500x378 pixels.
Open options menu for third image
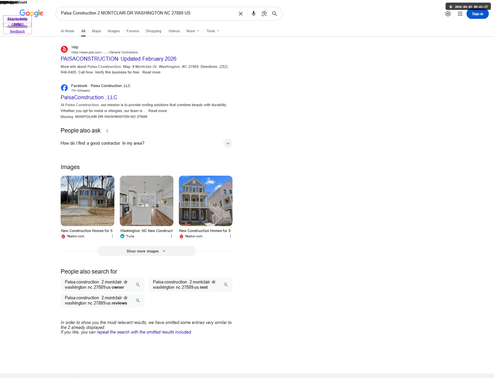coord(230,236)
